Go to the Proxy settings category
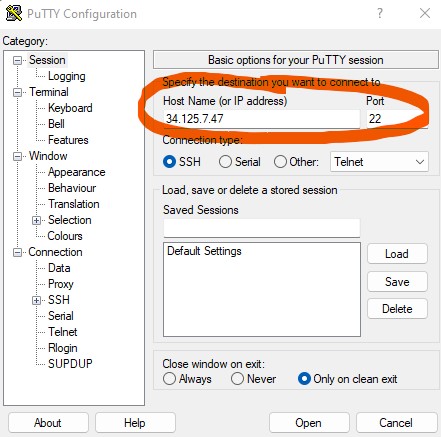441x437 pixels. (x=61, y=284)
